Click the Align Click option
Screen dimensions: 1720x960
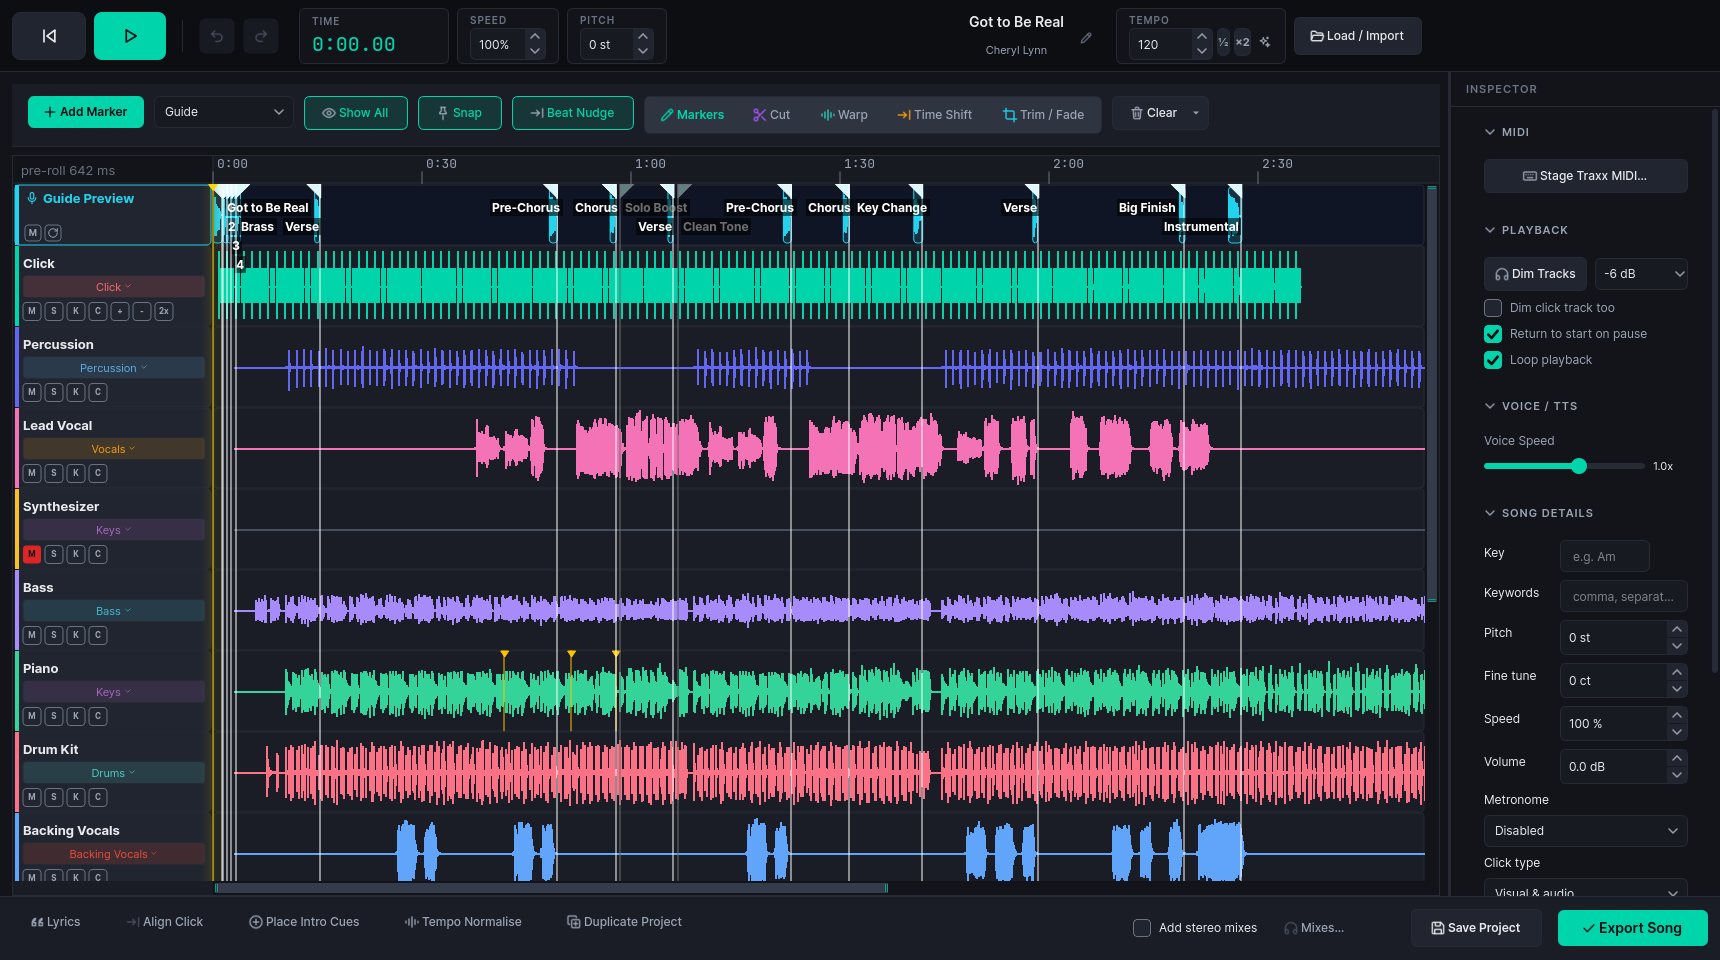coord(165,922)
